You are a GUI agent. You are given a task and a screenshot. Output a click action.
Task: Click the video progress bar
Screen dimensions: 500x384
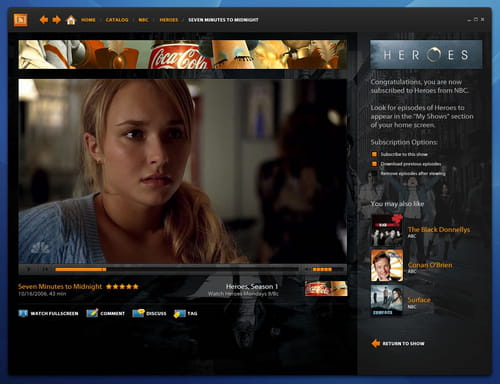click(x=177, y=269)
